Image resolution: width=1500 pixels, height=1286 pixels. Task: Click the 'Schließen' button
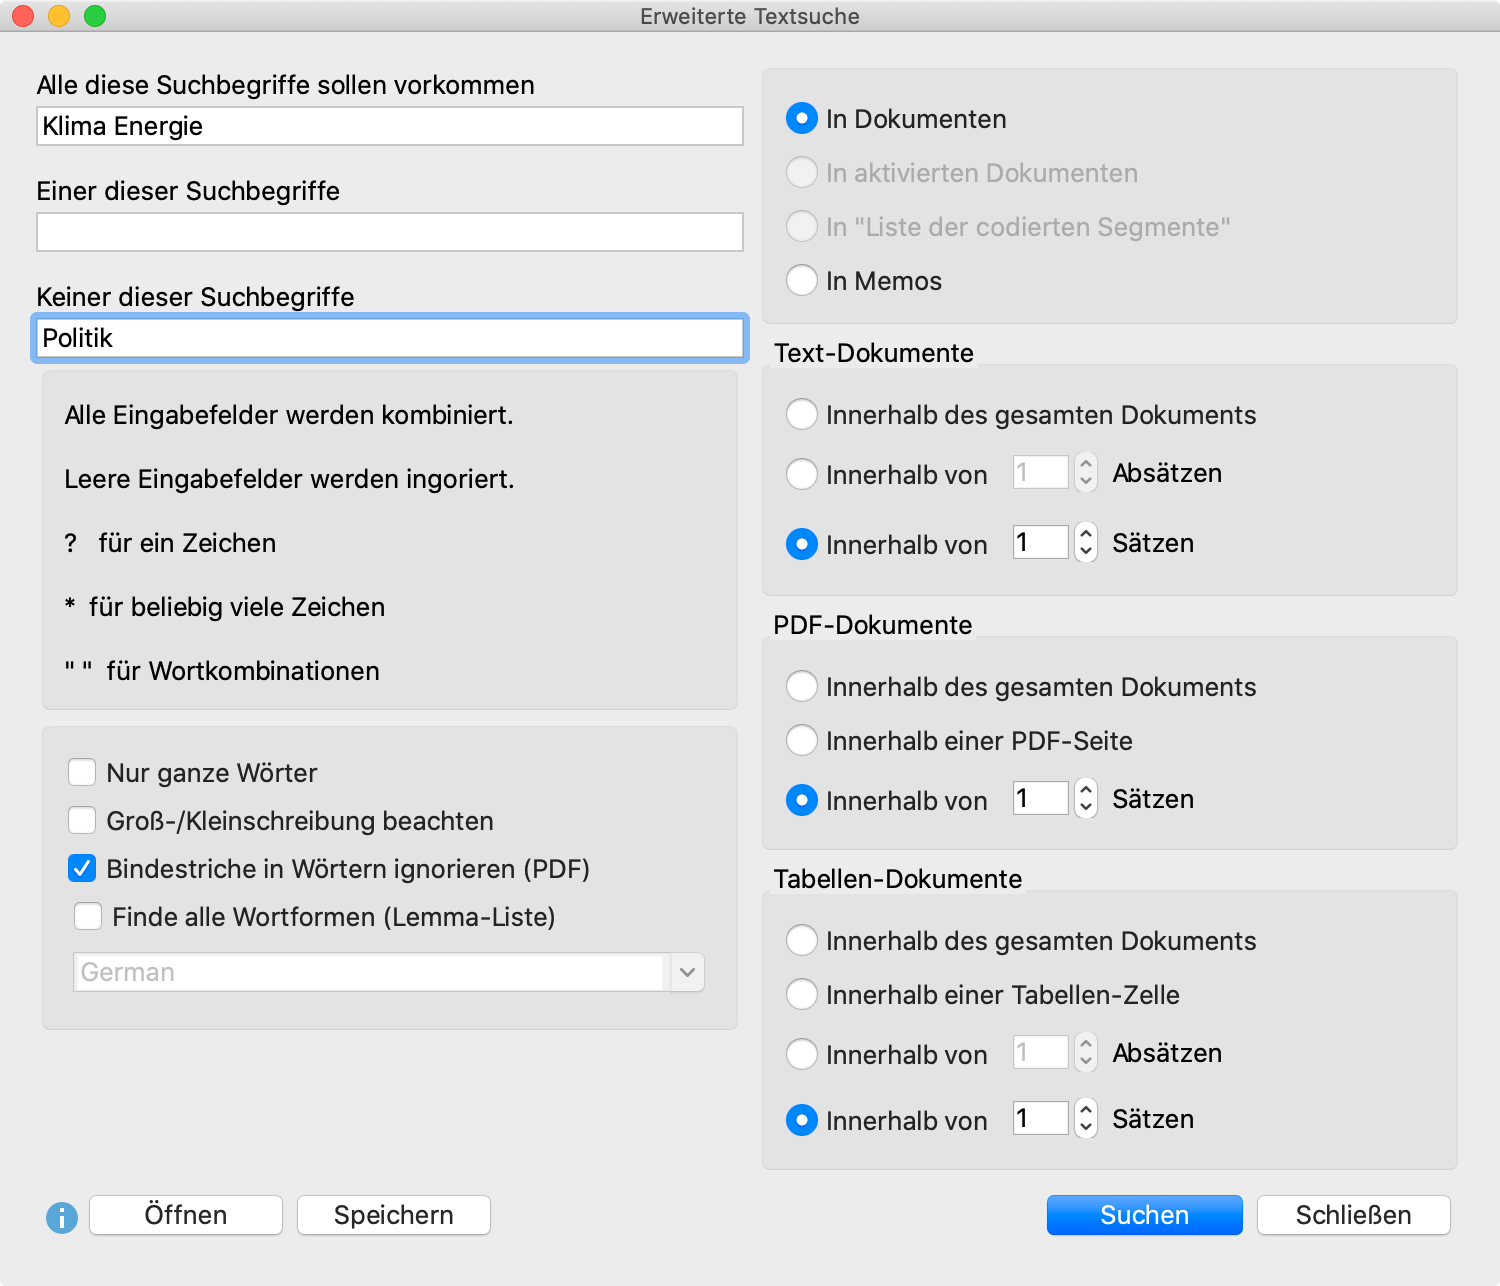(x=1354, y=1215)
